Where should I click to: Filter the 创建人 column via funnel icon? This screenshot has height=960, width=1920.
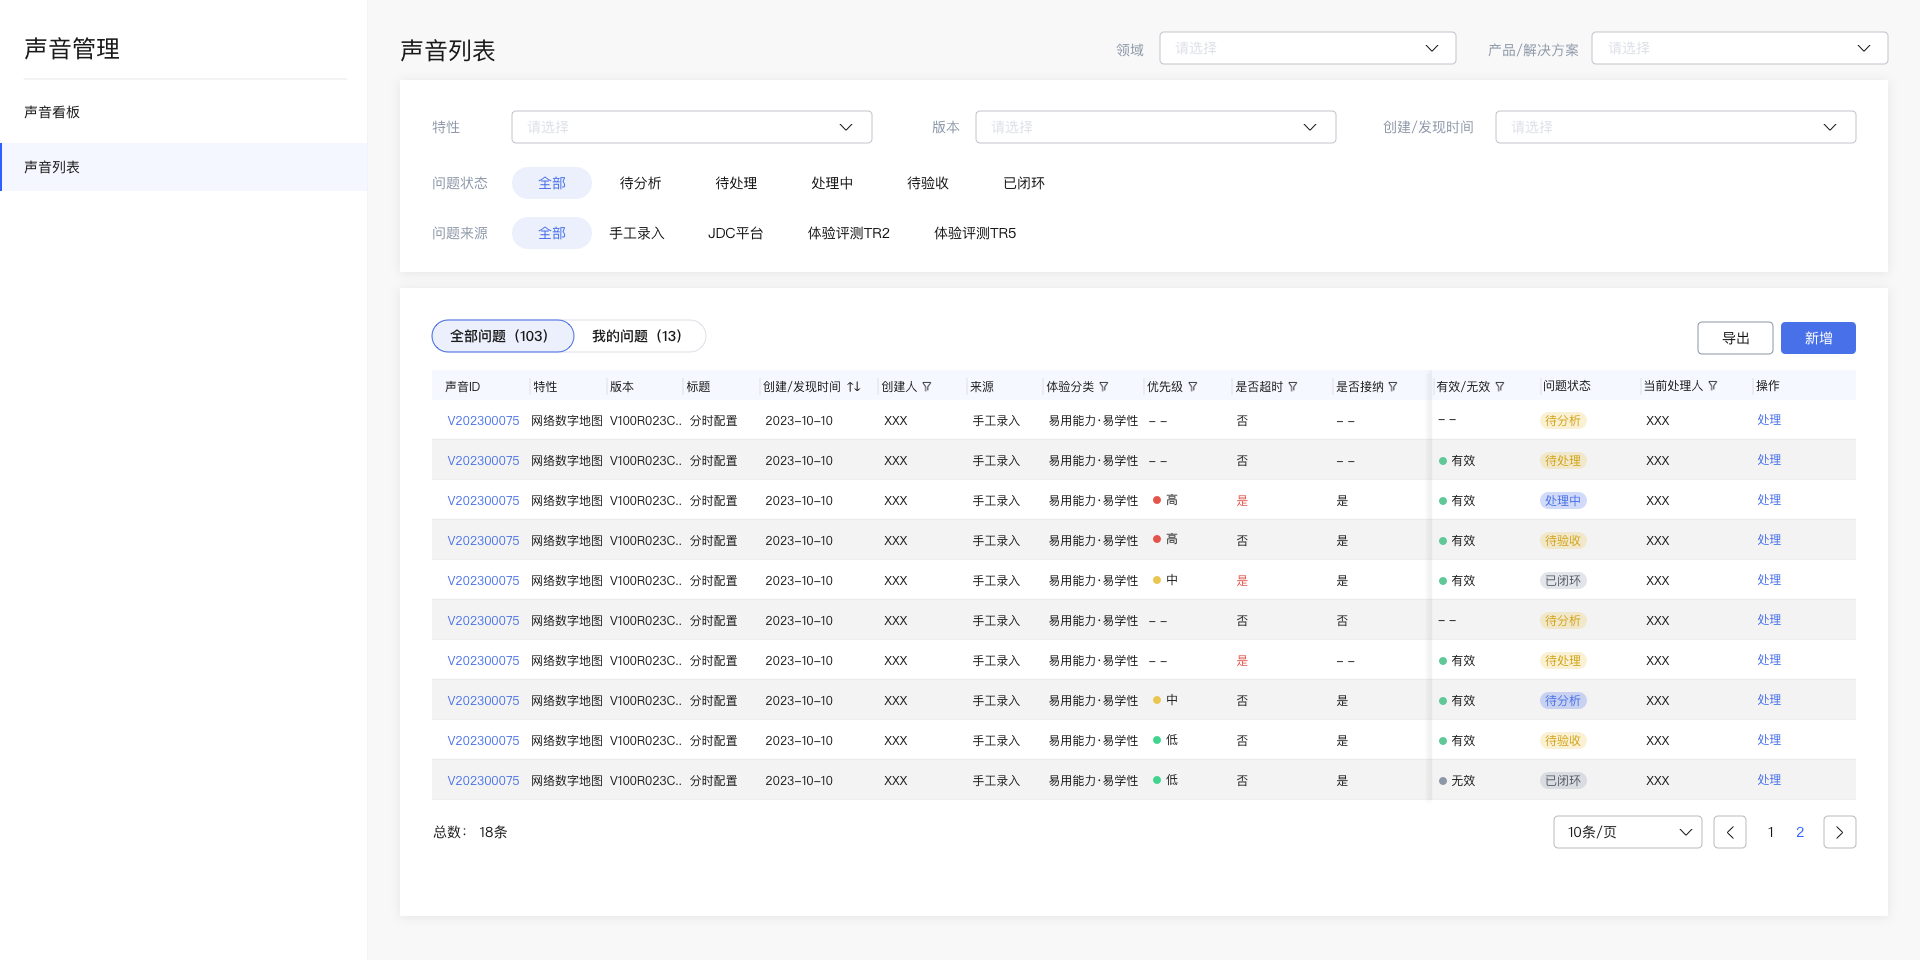click(927, 387)
